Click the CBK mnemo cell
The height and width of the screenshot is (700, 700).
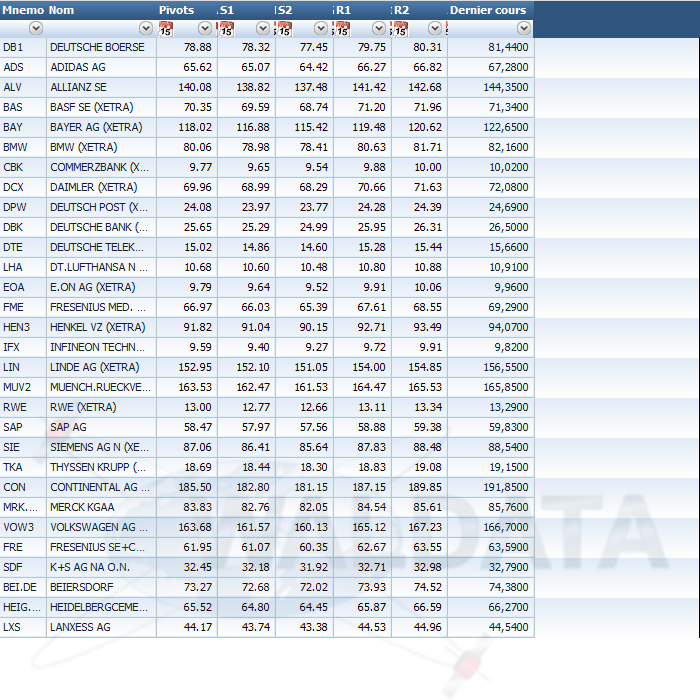23,167
